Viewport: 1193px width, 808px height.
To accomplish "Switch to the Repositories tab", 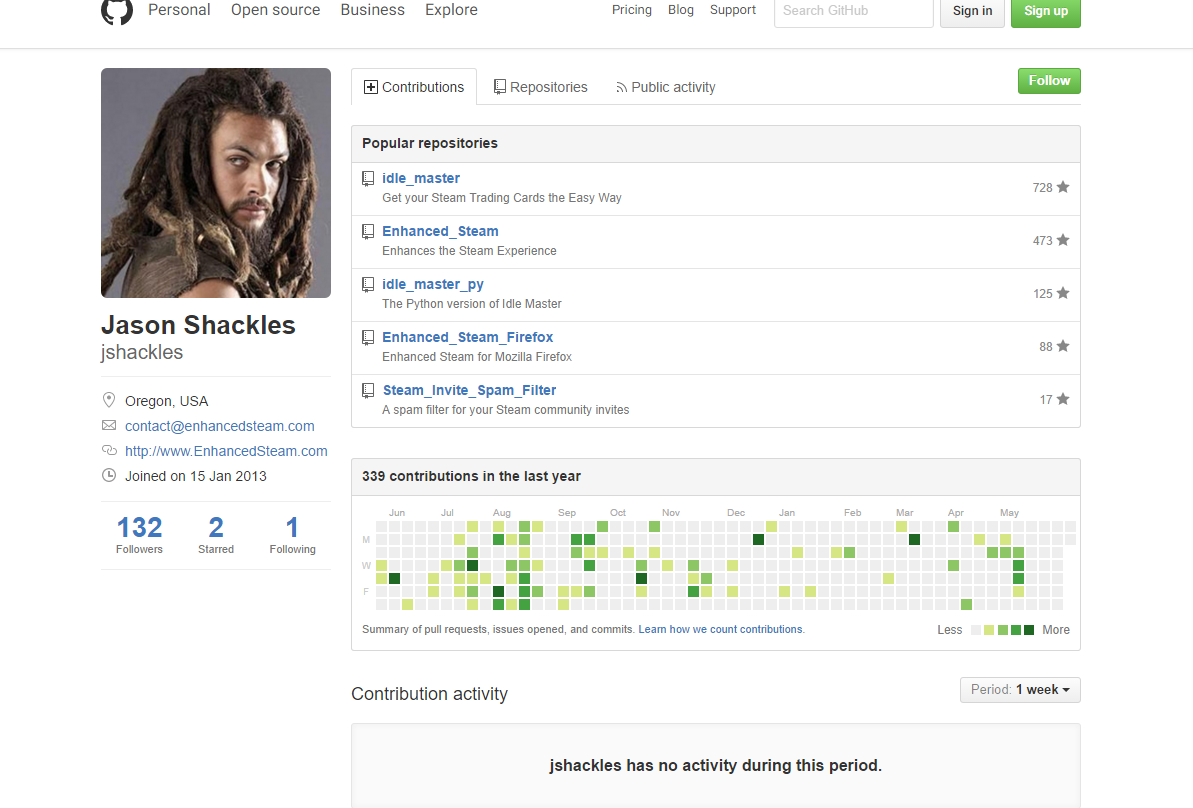I will 541,87.
